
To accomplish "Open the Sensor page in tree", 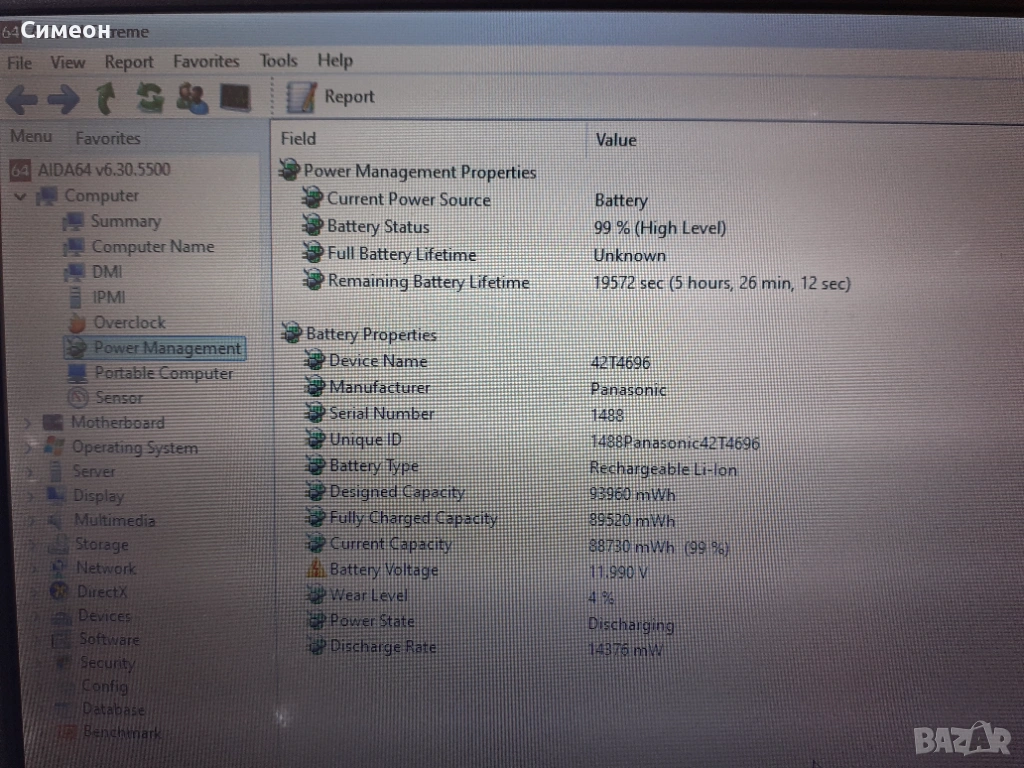I will coord(118,398).
